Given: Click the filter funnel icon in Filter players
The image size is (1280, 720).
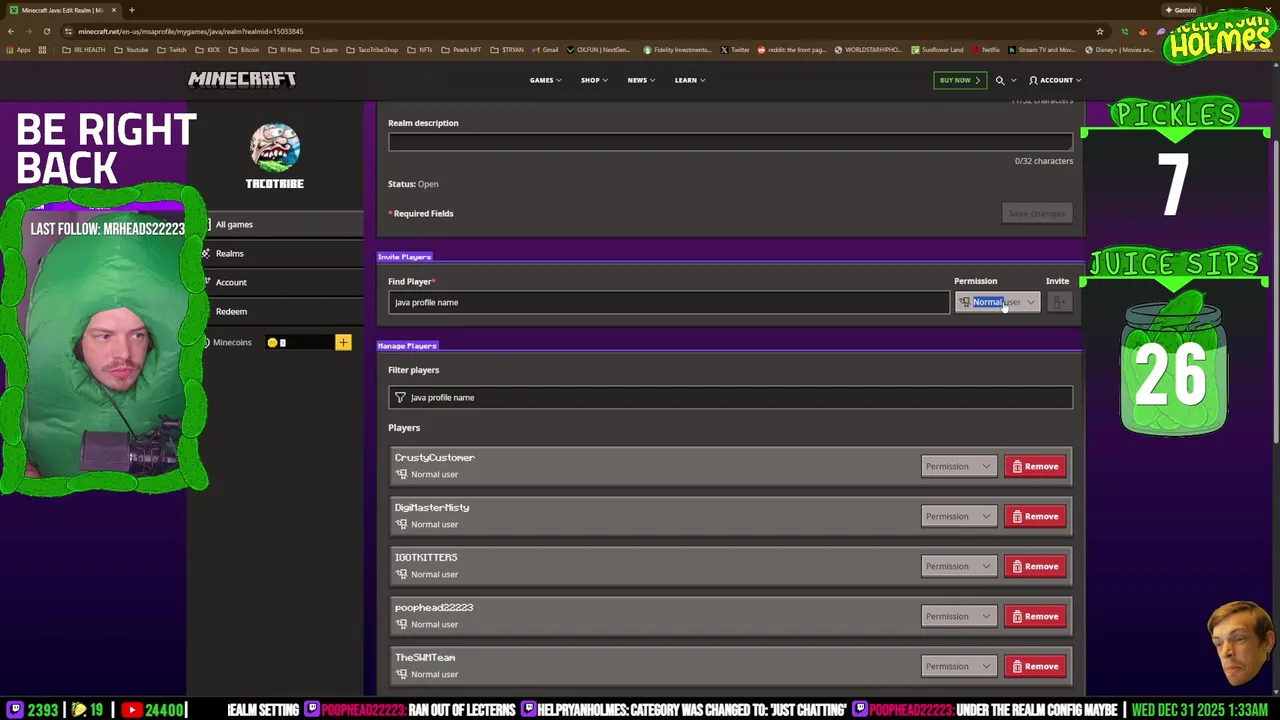Looking at the screenshot, I should 400,398.
